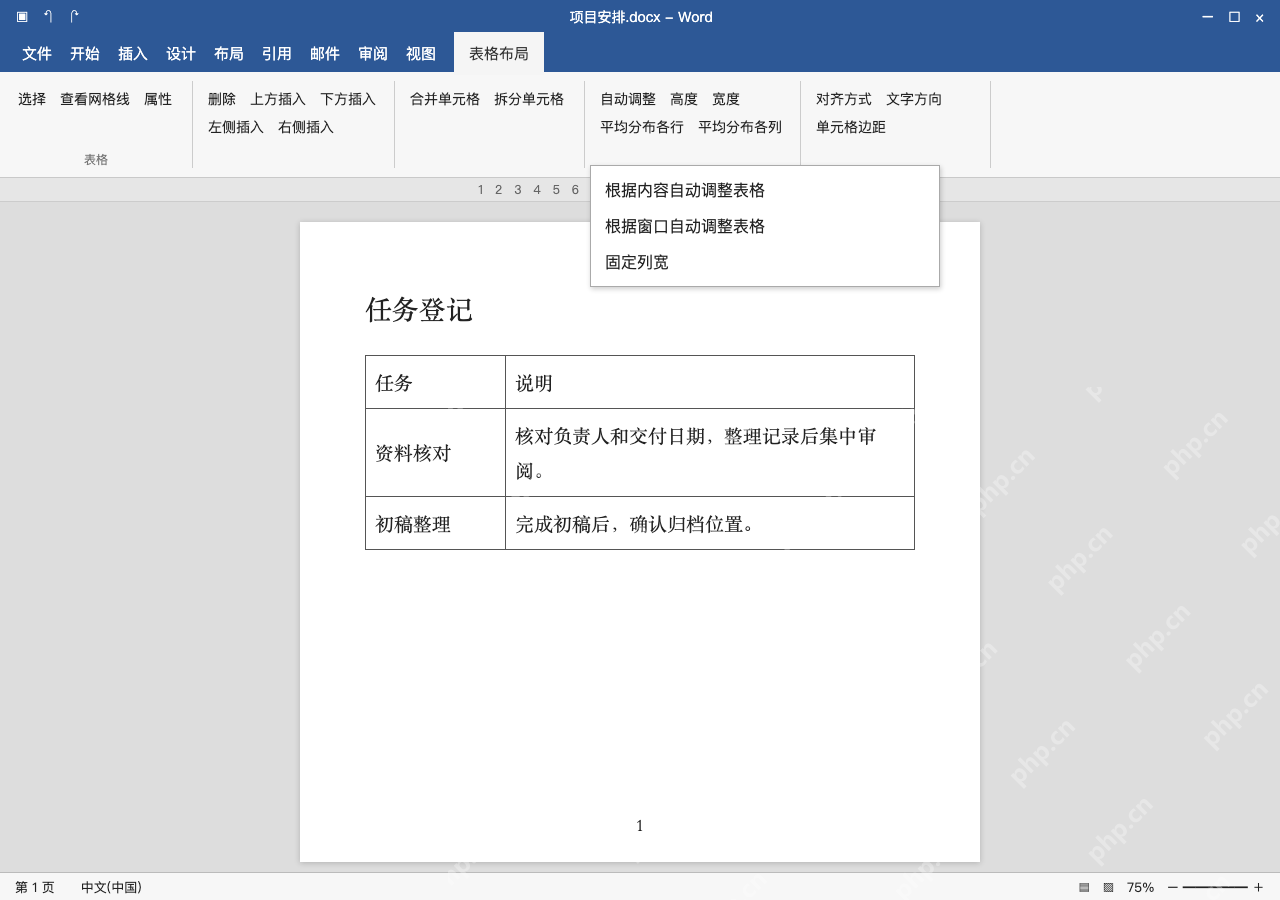Open 单元格边距 settings
Viewport: 1280px width, 900px height.
click(x=851, y=127)
